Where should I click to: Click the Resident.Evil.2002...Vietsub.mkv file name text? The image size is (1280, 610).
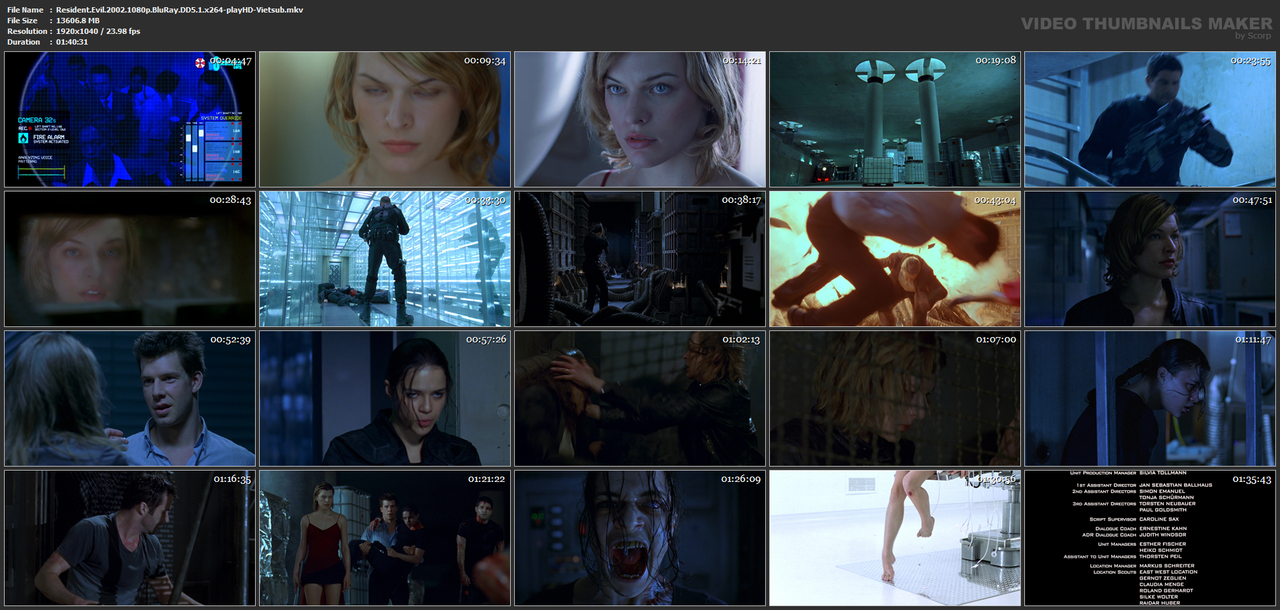[180, 9]
